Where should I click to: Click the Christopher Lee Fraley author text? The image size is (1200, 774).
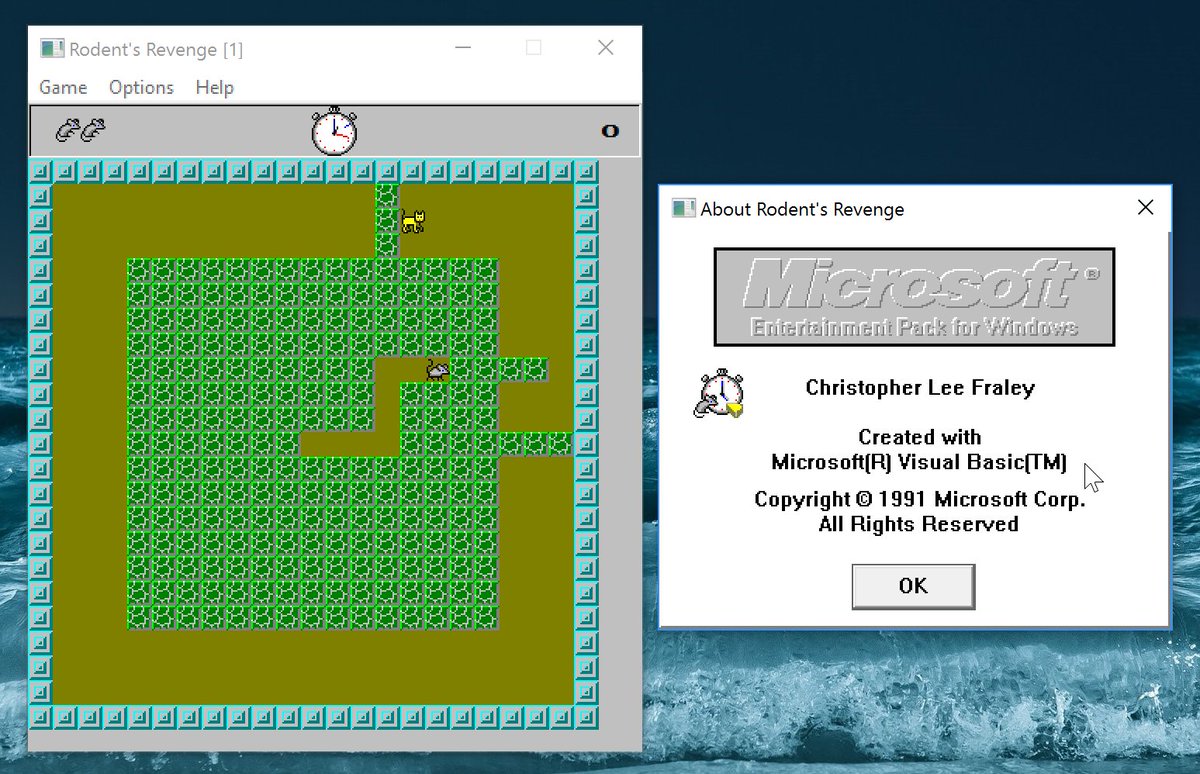coord(920,388)
